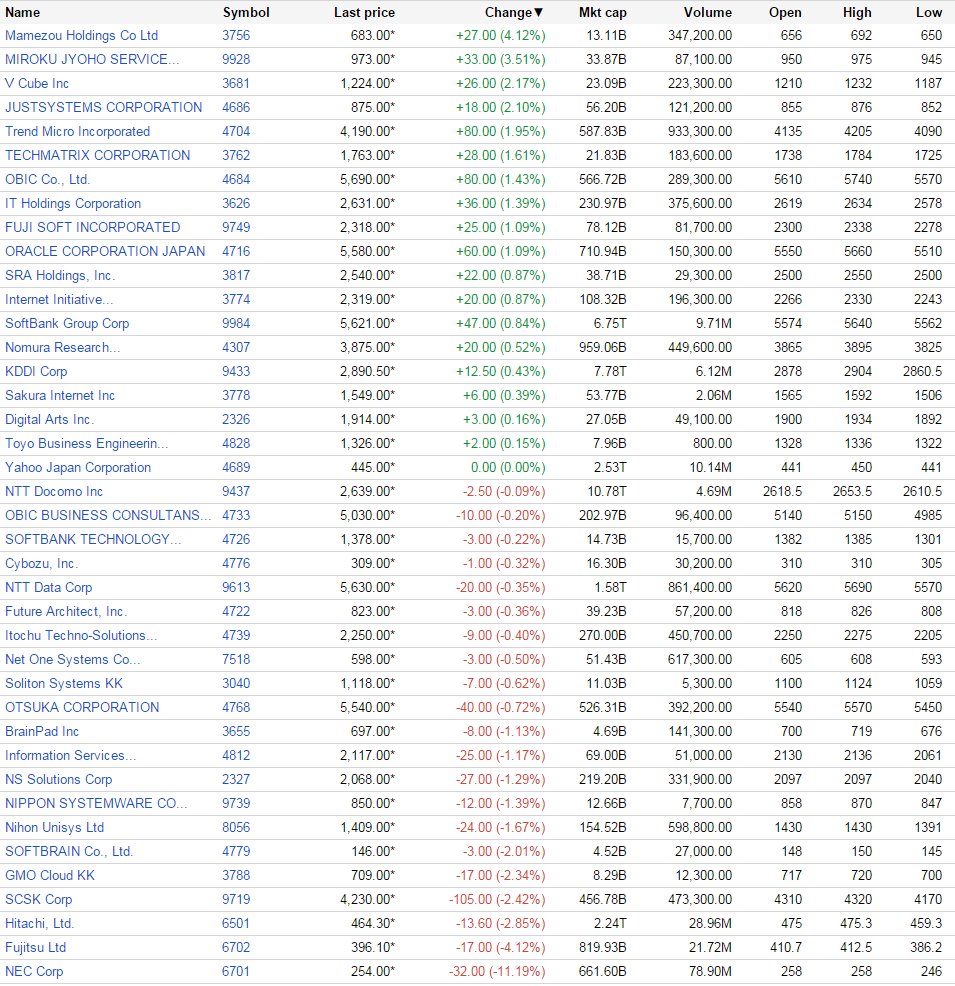Sort by the Low column header
The width and height of the screenshot is (955, 986).
tap(929, 13)
